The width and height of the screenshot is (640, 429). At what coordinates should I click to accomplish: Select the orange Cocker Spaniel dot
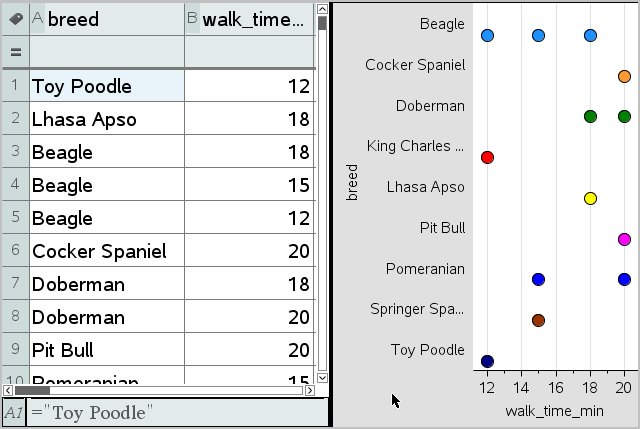(x=624, y=76)
